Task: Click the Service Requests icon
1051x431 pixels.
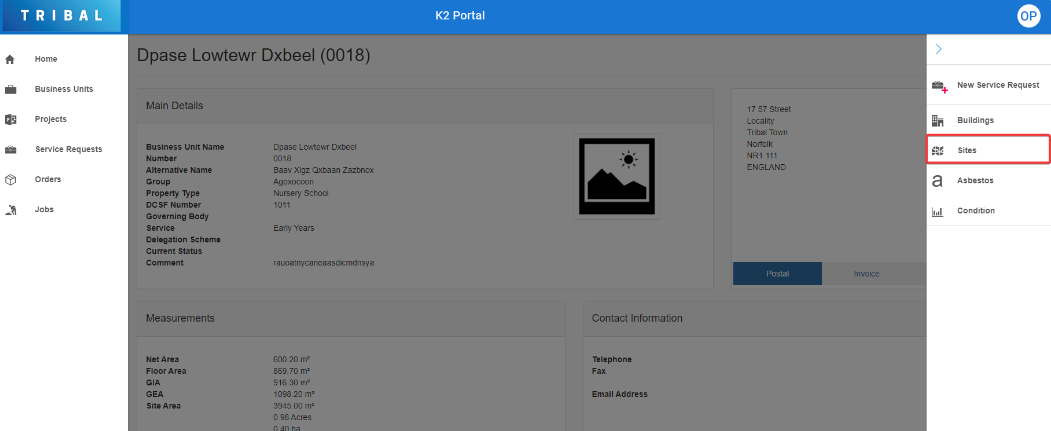Action: click(x=11, y=149)
